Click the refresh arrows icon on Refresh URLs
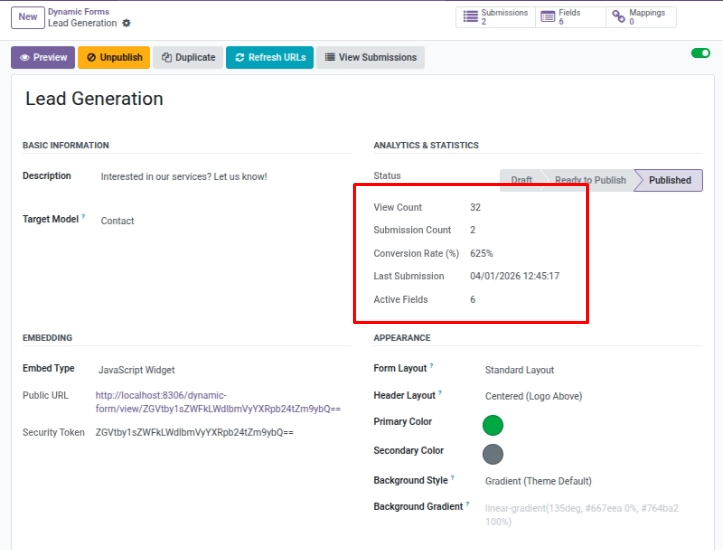This screenshot has width=723, height=550. coord(240,58)
